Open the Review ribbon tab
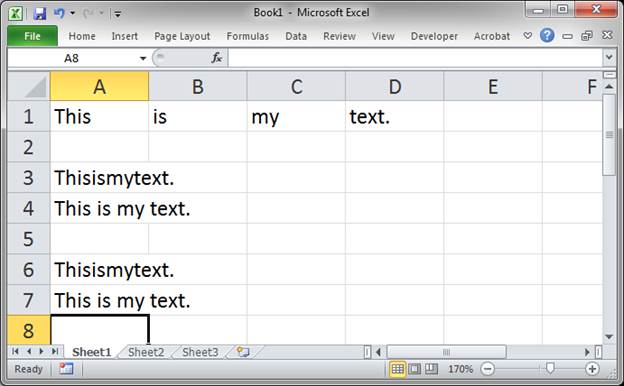 (x=339, y=36)
